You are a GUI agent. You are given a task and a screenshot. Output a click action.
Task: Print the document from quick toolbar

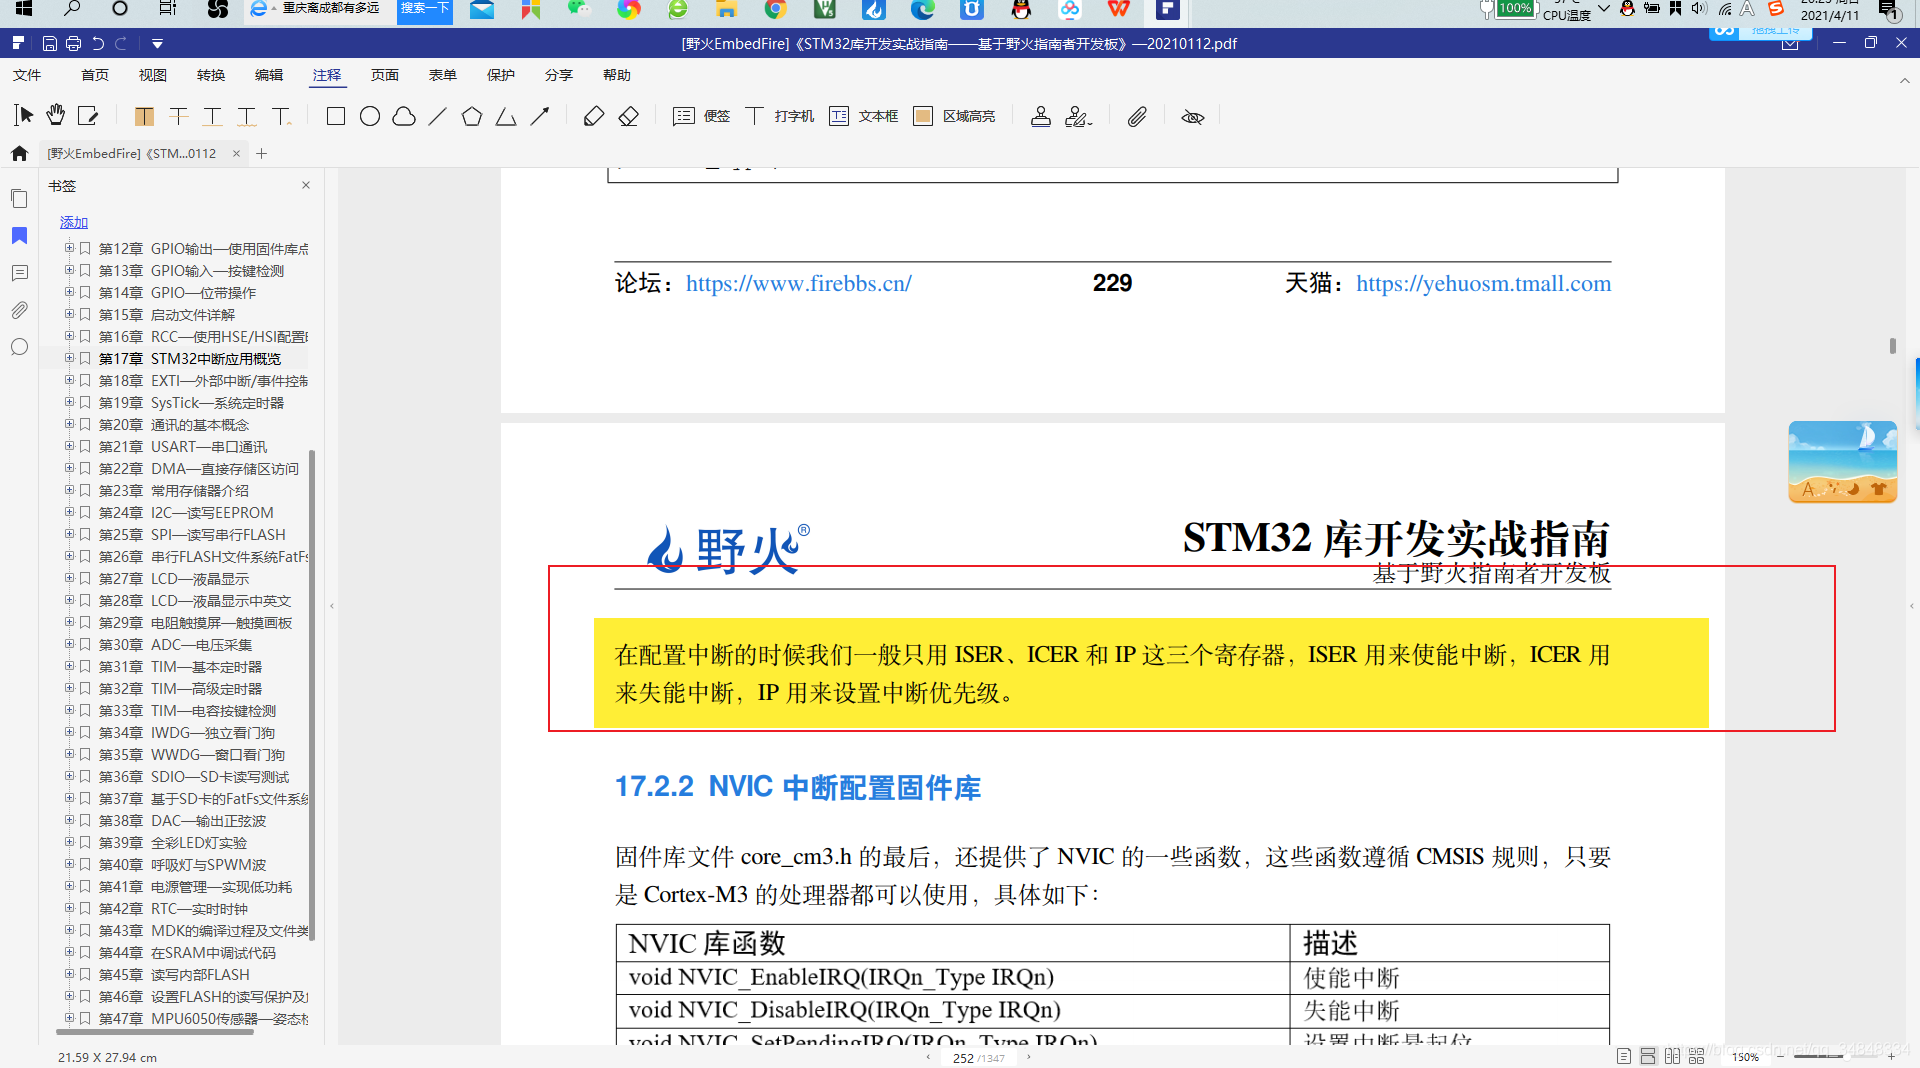(73, 43)
